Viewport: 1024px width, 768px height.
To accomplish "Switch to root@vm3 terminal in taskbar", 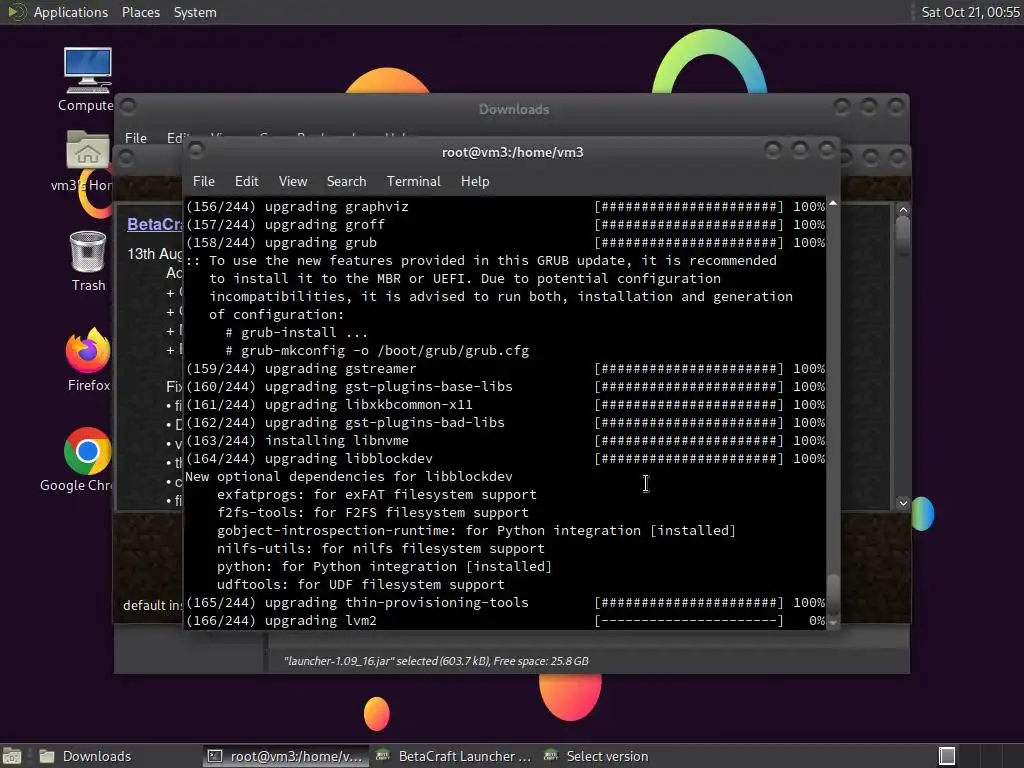I will (x=285, y=756).
